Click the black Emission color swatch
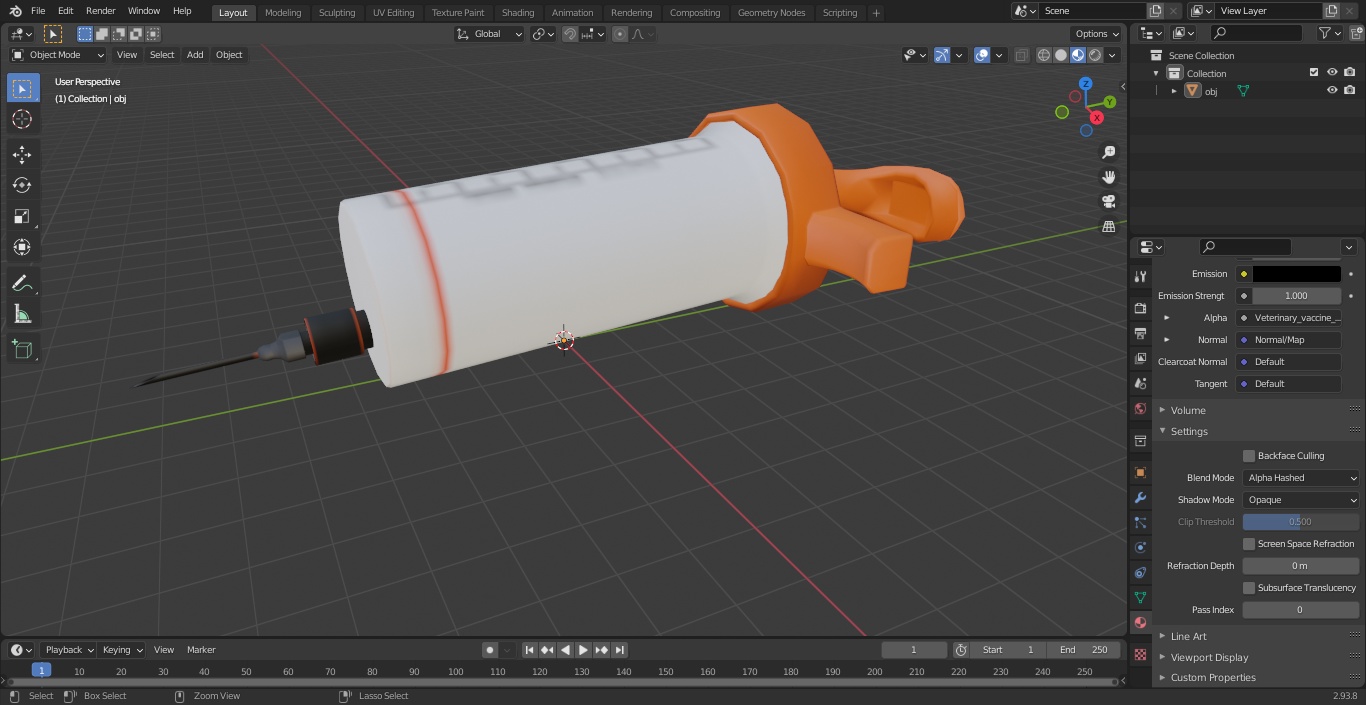The height and width of the screenshot is (705, 1366). (1296, 274)
